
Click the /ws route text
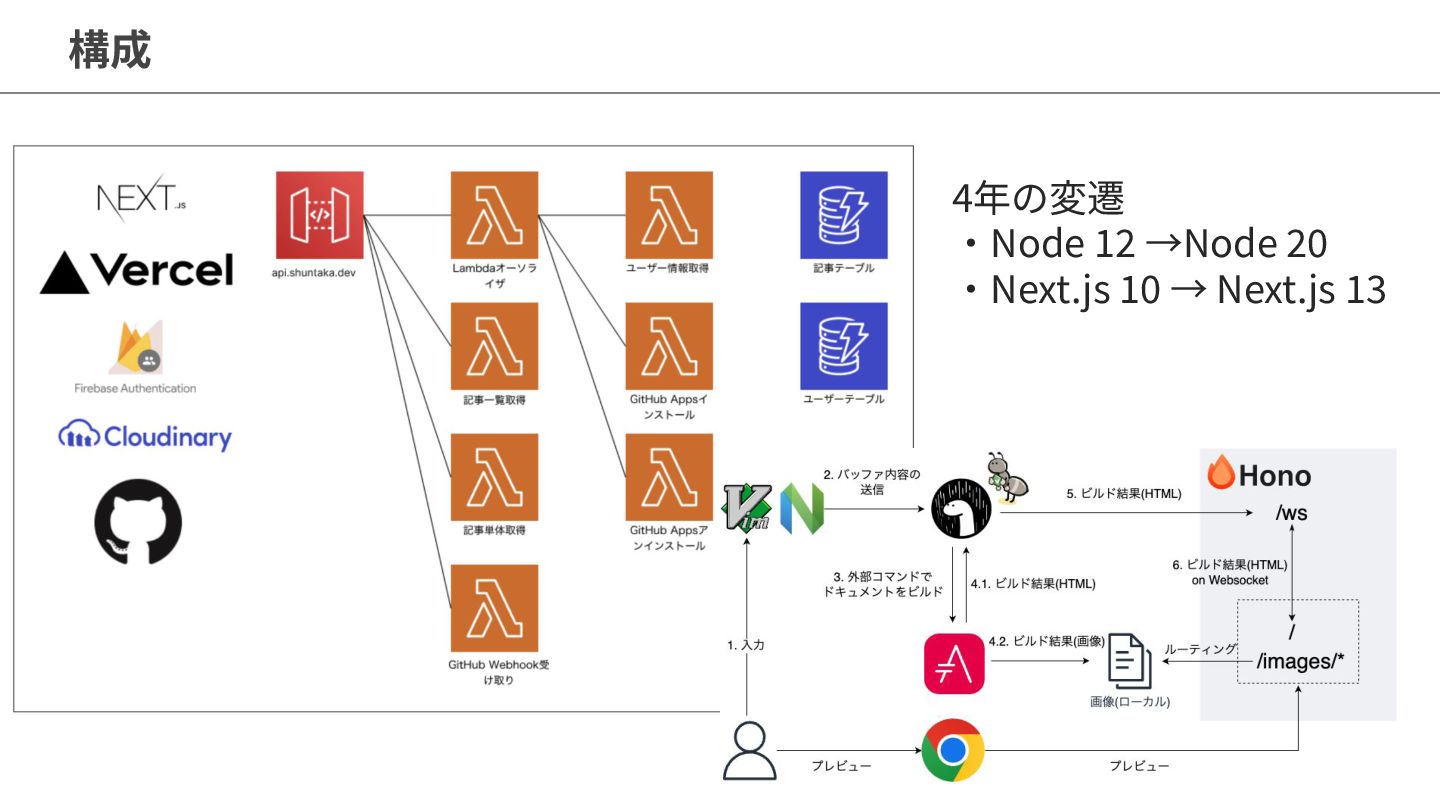click(x=1291, y=514)
